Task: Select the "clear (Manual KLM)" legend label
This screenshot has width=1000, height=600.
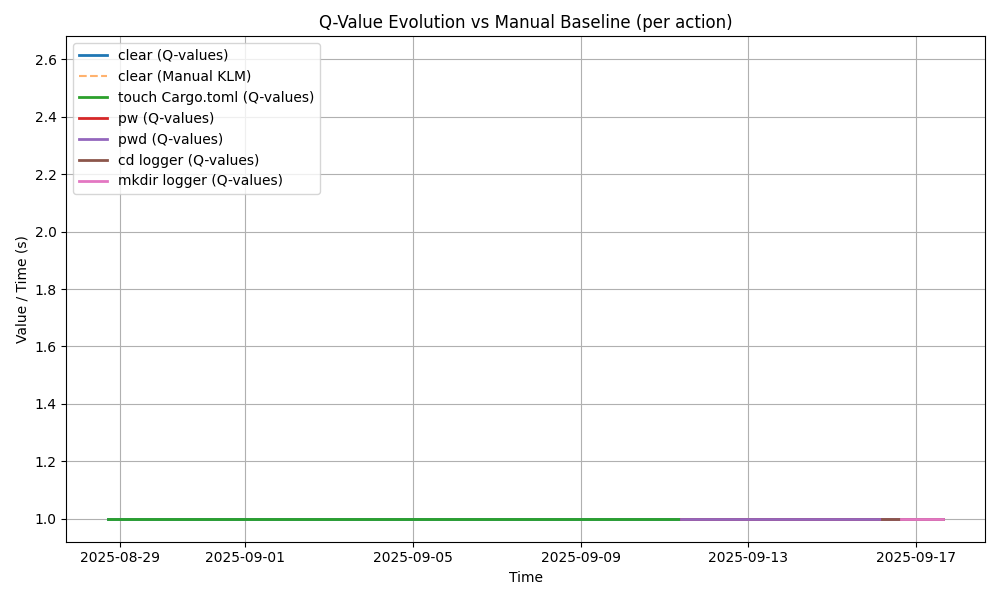Action: click(184, 76)
